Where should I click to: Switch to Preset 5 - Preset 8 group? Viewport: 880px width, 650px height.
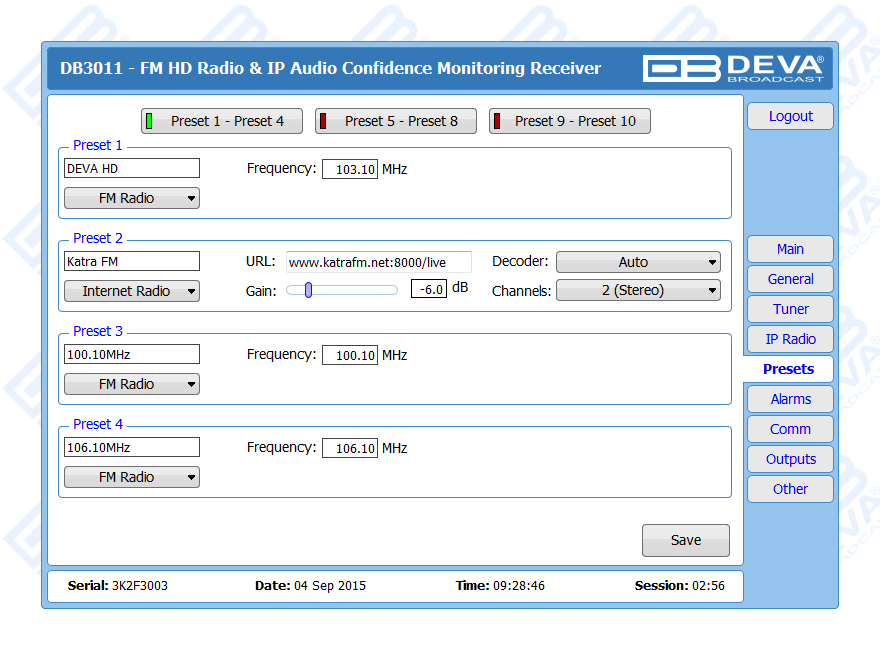coord(396,121)
